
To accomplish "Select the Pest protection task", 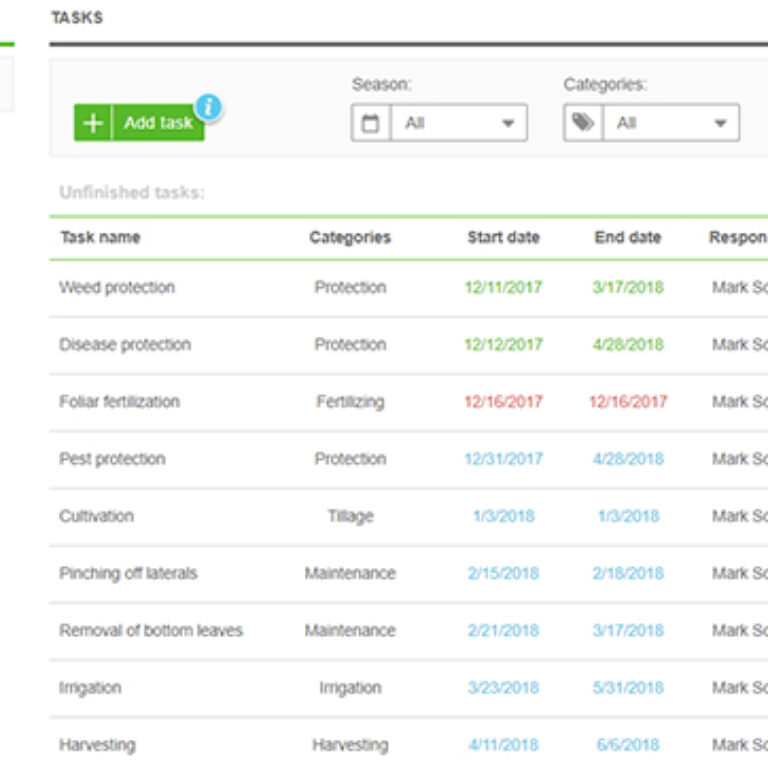I will pyautogui.click(x=112, y=459).
